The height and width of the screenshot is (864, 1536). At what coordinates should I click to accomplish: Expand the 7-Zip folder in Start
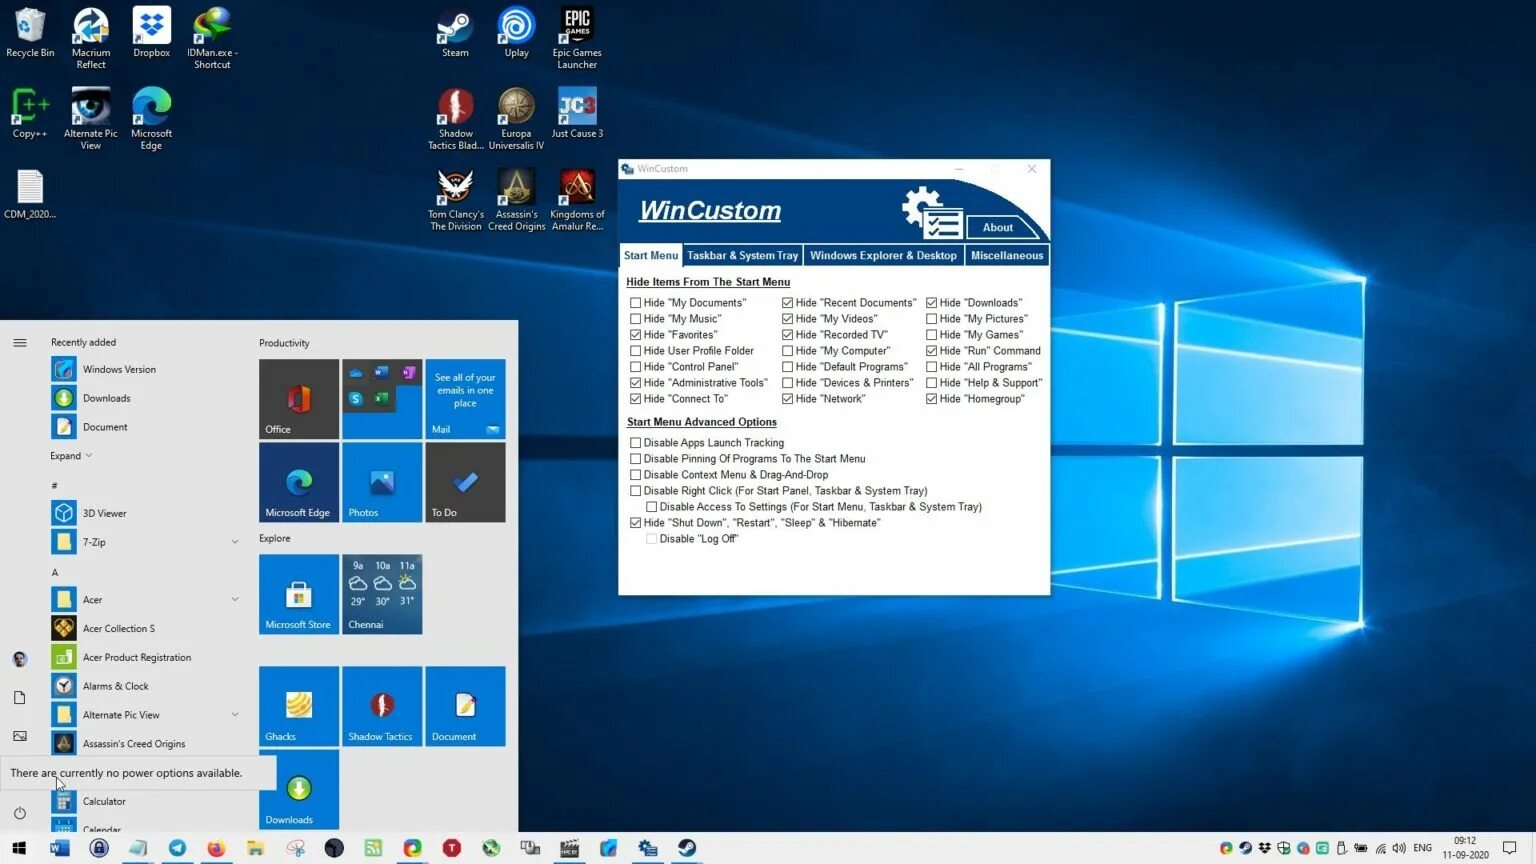tap(235, 542)
